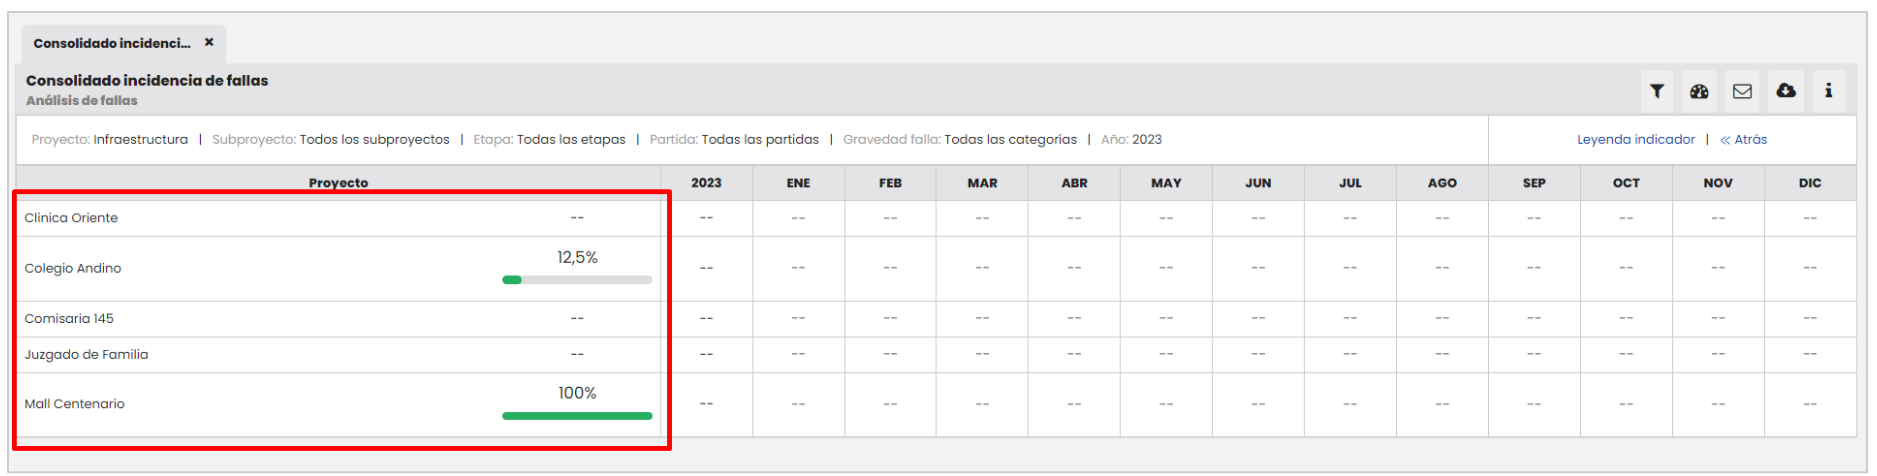Click the Mall Centenario progress bar

tap(577, 416)
